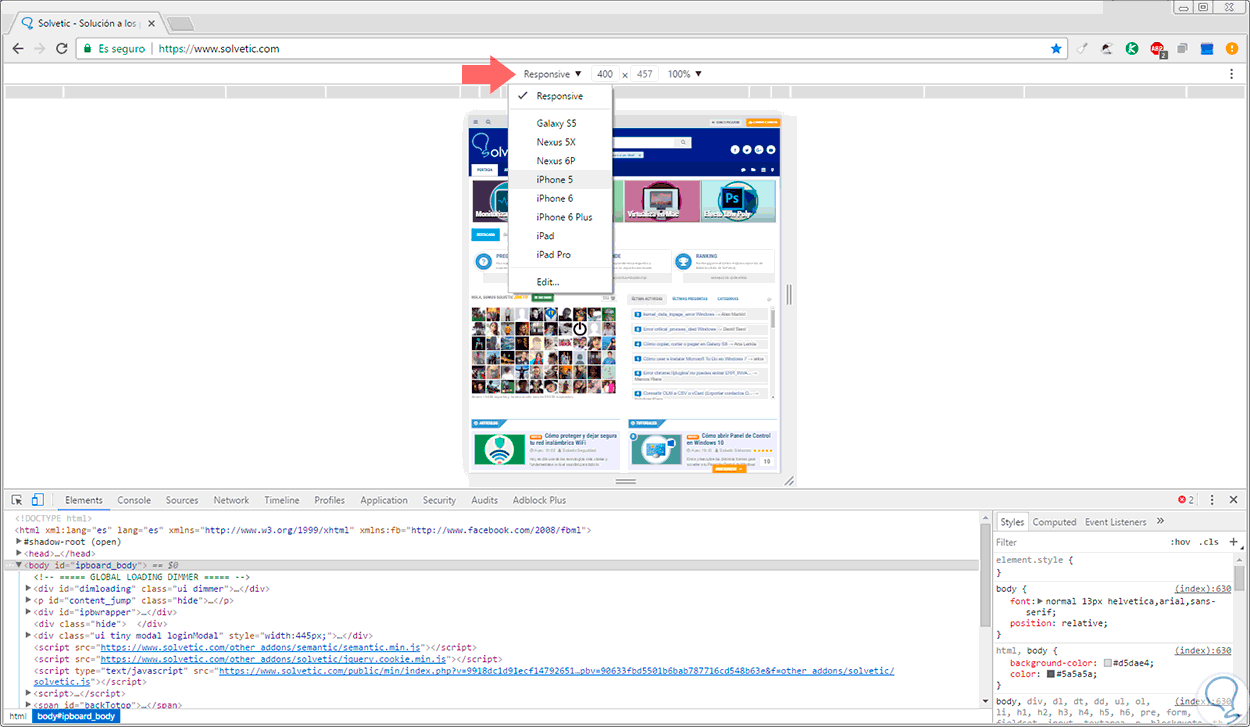Click the body#ipboard_body breadcrumb
The height and width of the screenshot is (727, 1250).
[77, 716]
